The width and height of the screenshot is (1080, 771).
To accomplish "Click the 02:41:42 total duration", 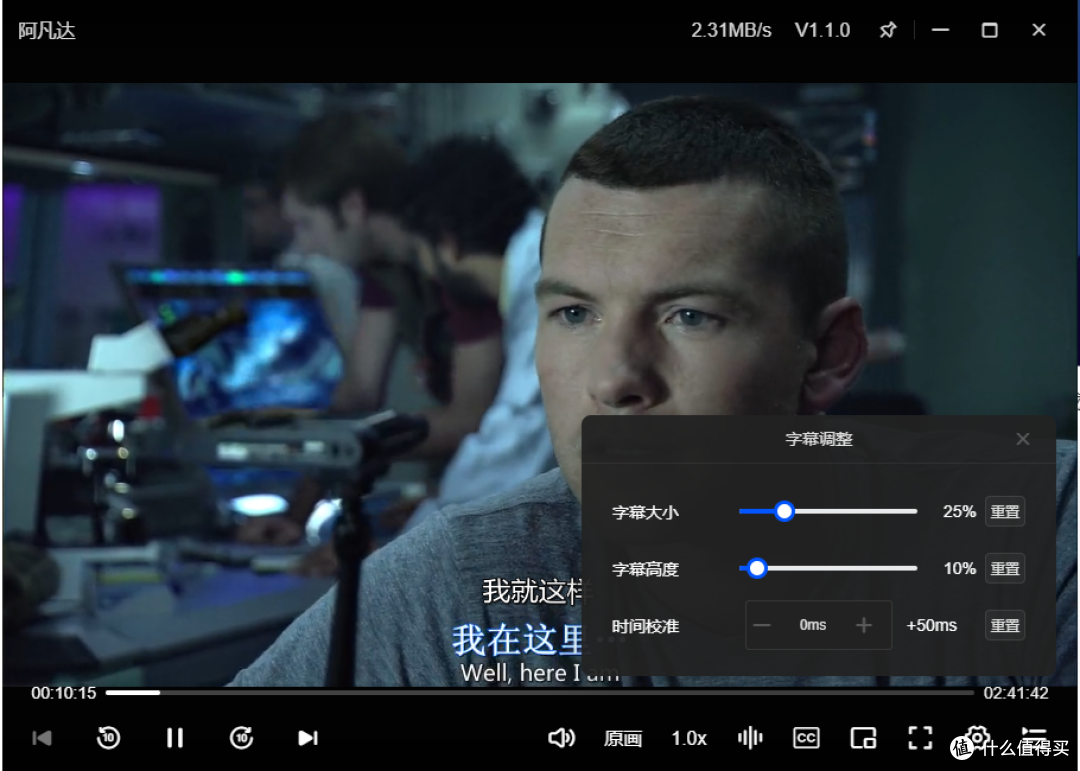I will (1016, 693).
